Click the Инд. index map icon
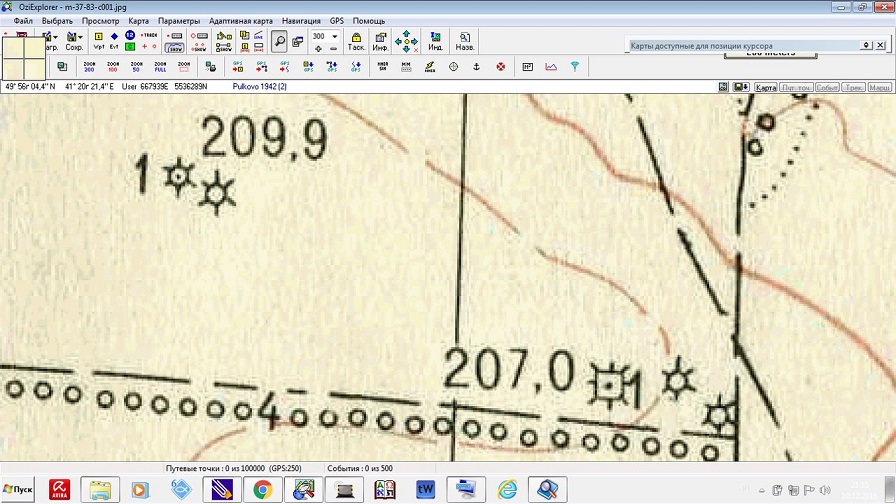This screenshot has height=504, width=896. [x=435, y=41]
